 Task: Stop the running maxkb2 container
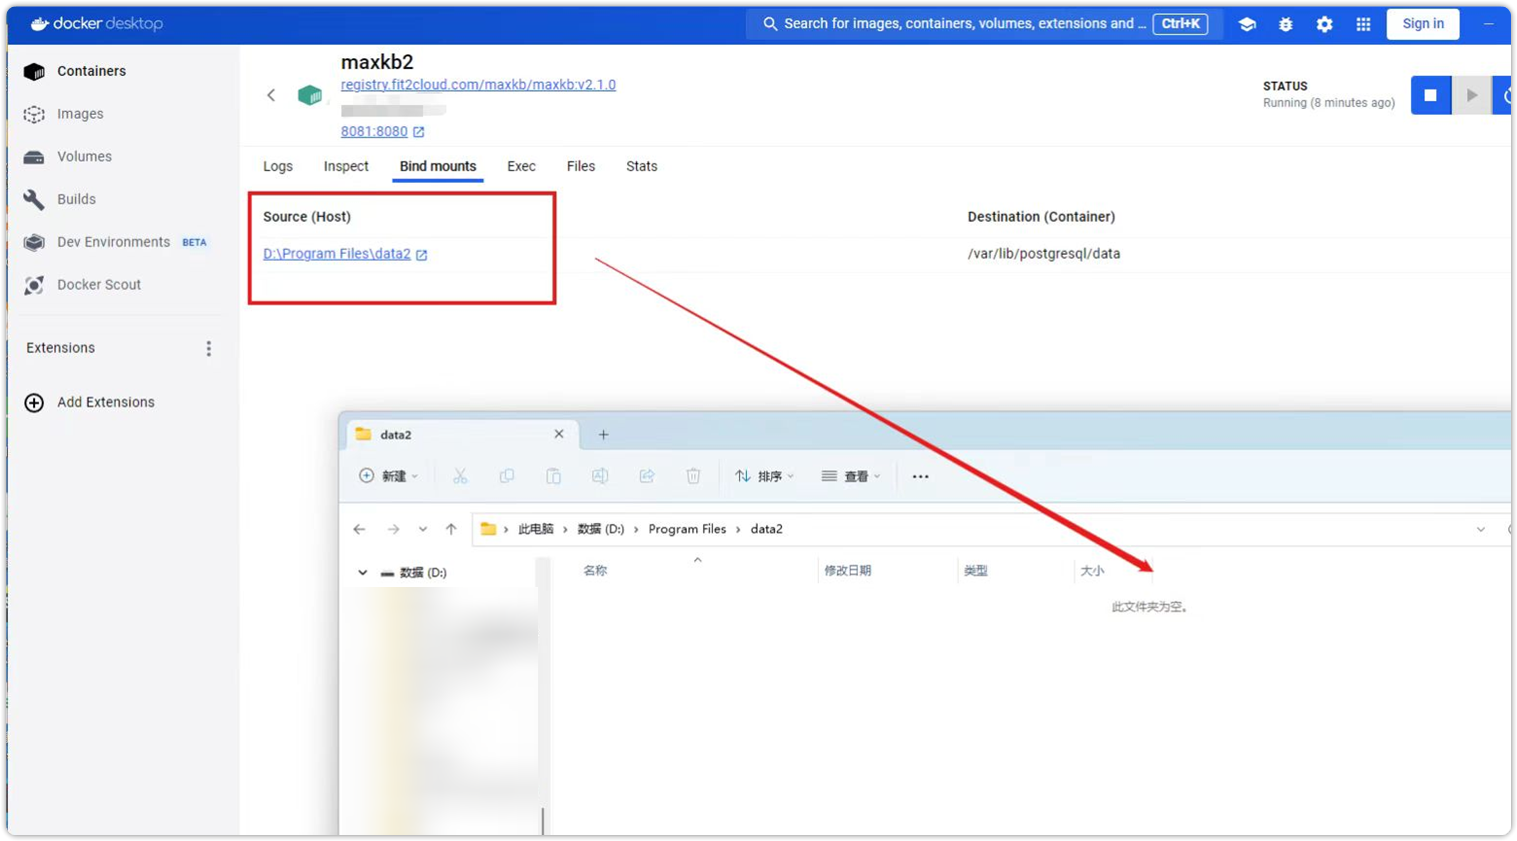pyautogui.click(x=1430, y=95)
